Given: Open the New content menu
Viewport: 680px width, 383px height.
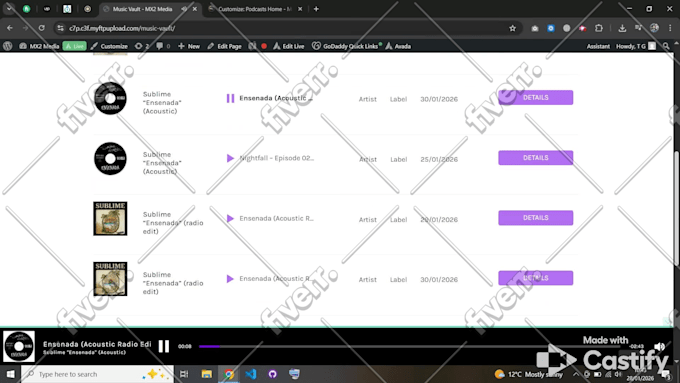Looking at the screenshot, I should click(x=189, y=46).
